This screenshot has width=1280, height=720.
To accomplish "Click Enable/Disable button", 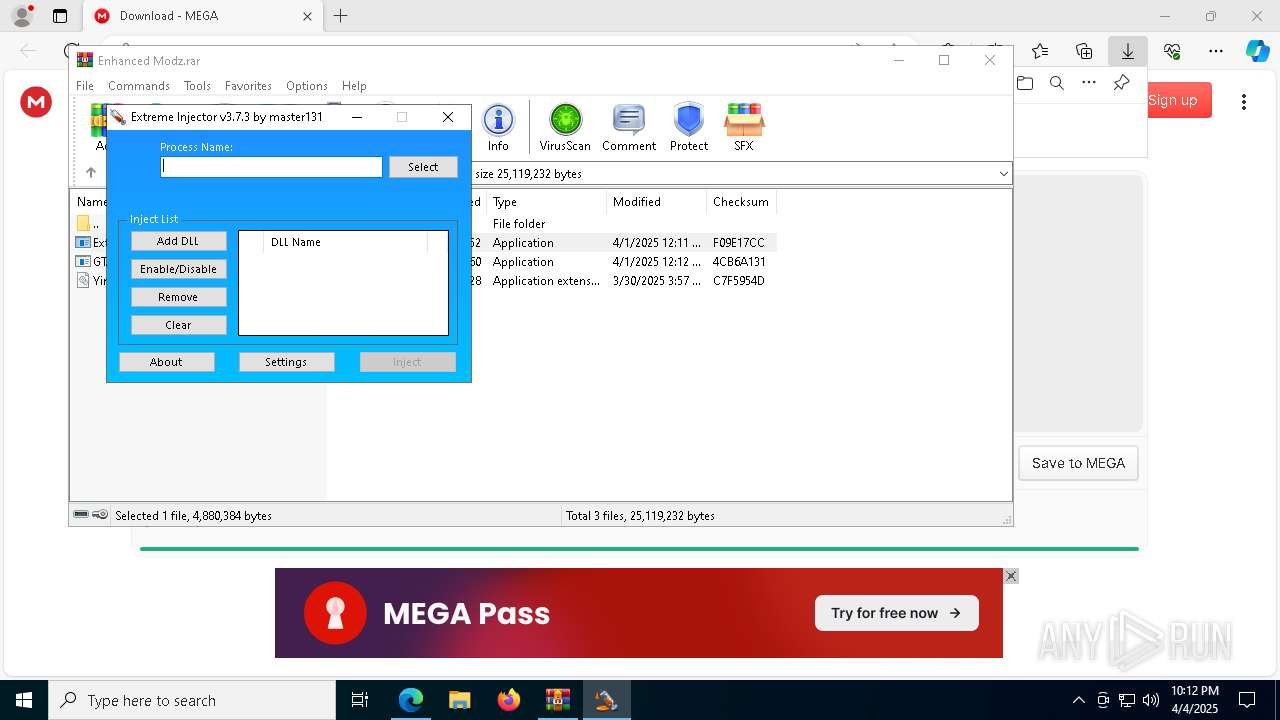I will tap(178, 269).
